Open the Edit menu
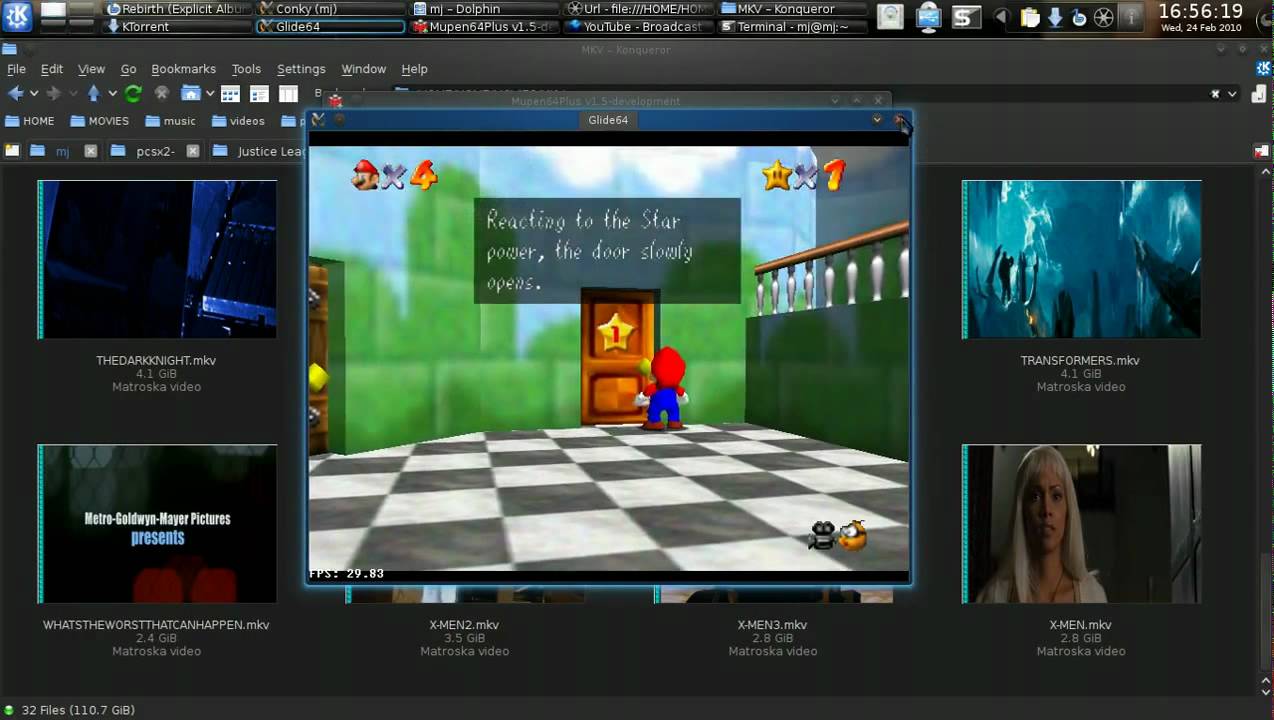This screenshot has width=1274, height=720. tap(52, 69)
